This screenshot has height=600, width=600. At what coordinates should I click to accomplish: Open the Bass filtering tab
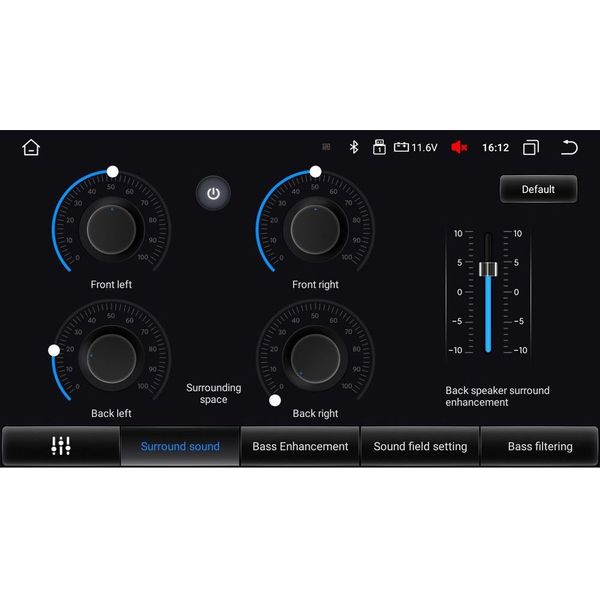pos(540,446)
